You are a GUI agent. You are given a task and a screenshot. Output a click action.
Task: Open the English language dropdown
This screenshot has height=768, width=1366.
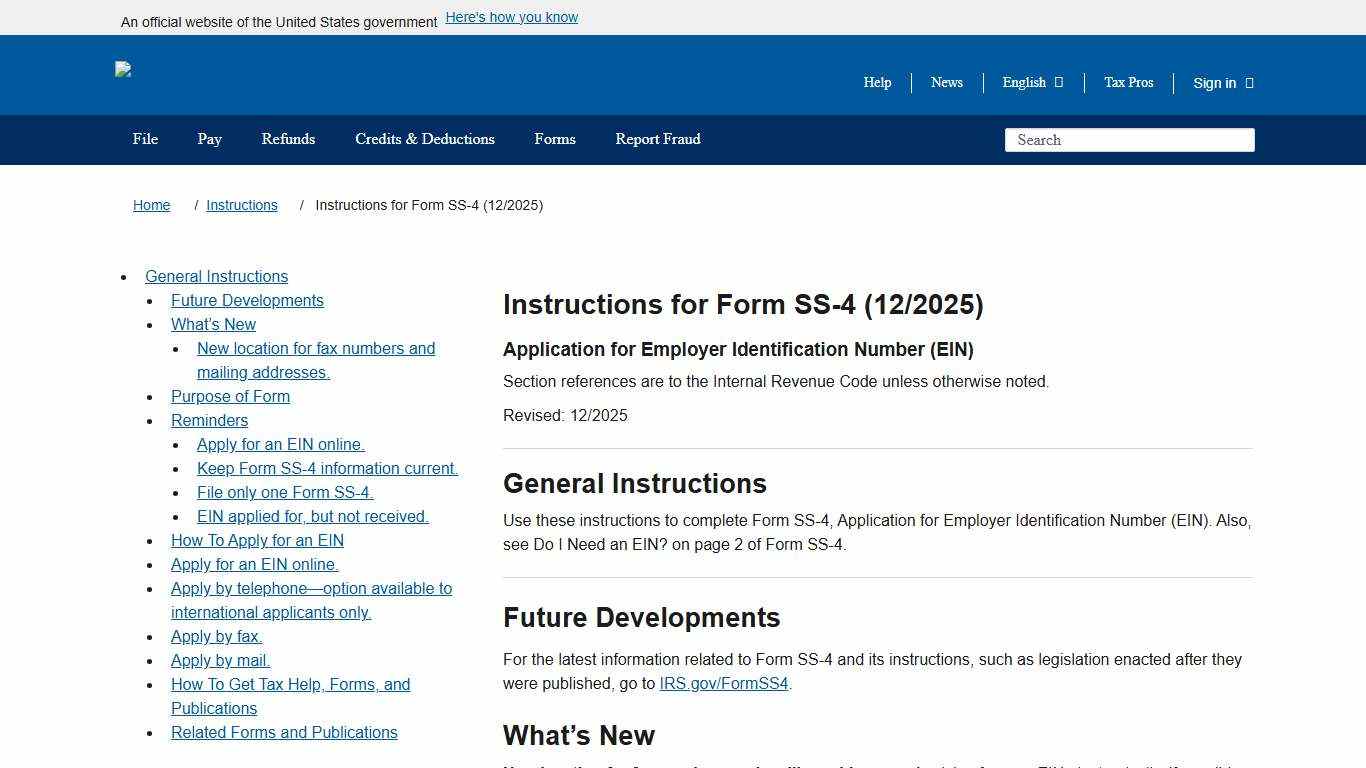pyautogui.click(x=1030, y=83)
